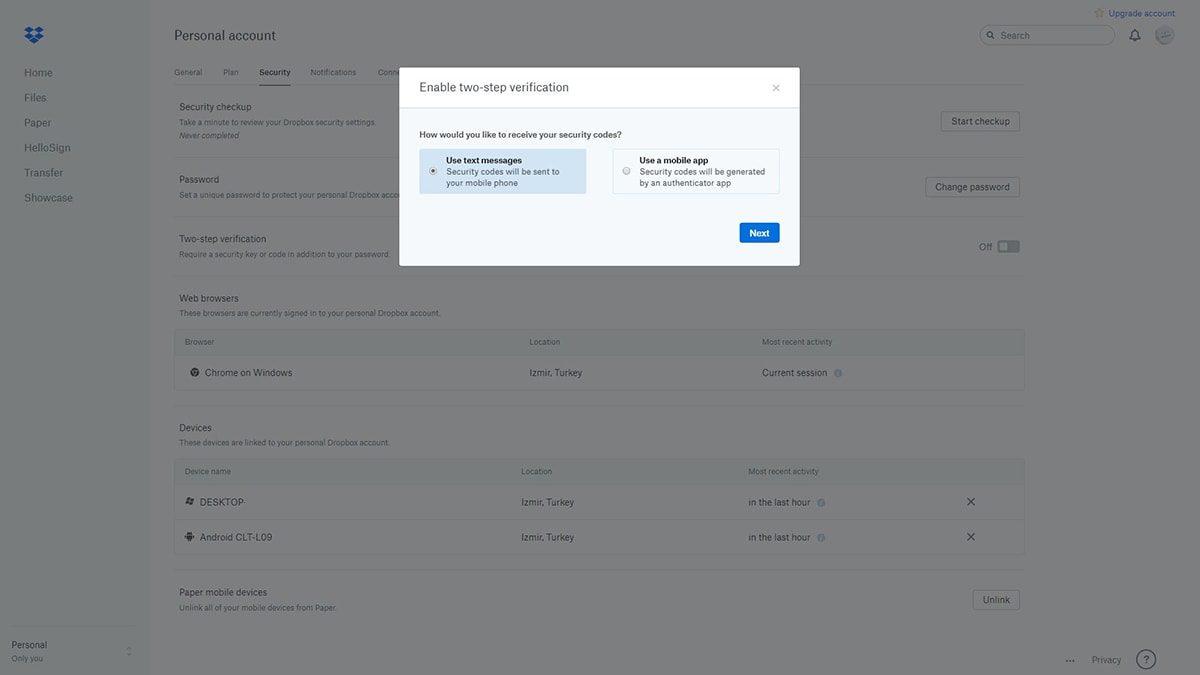Open the General settings tab

pos(188,70)
